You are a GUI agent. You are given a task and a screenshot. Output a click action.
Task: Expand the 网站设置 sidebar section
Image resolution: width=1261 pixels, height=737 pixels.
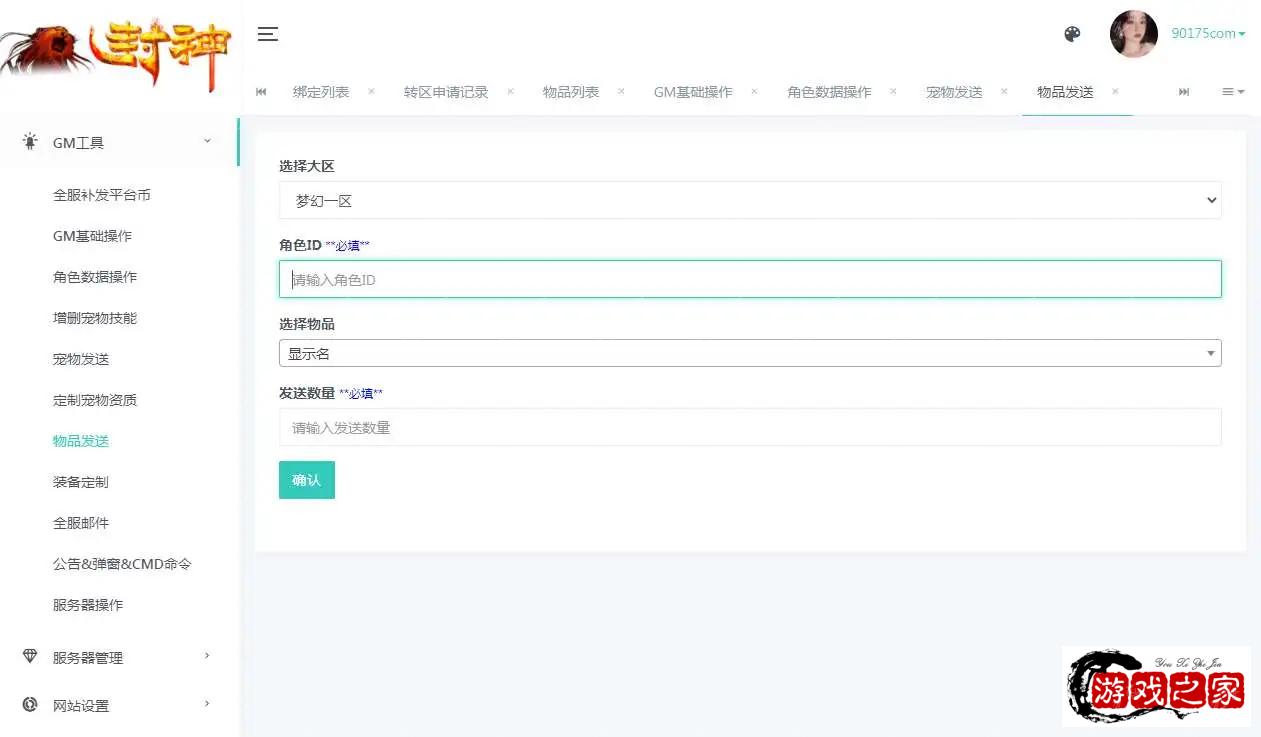click(x=118, y=705)
